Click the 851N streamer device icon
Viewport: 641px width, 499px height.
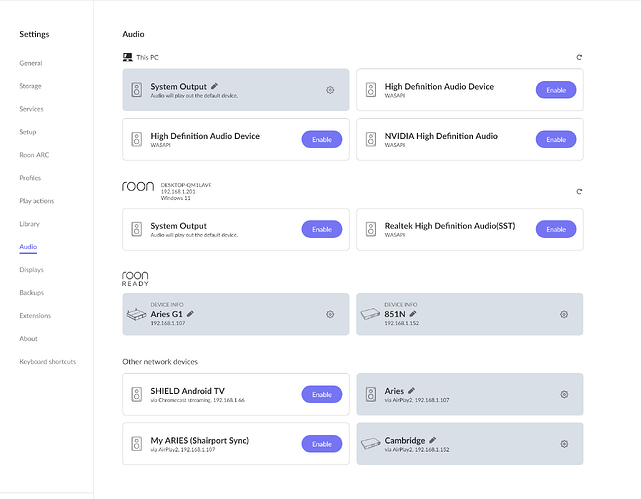[x=370, y=314]
